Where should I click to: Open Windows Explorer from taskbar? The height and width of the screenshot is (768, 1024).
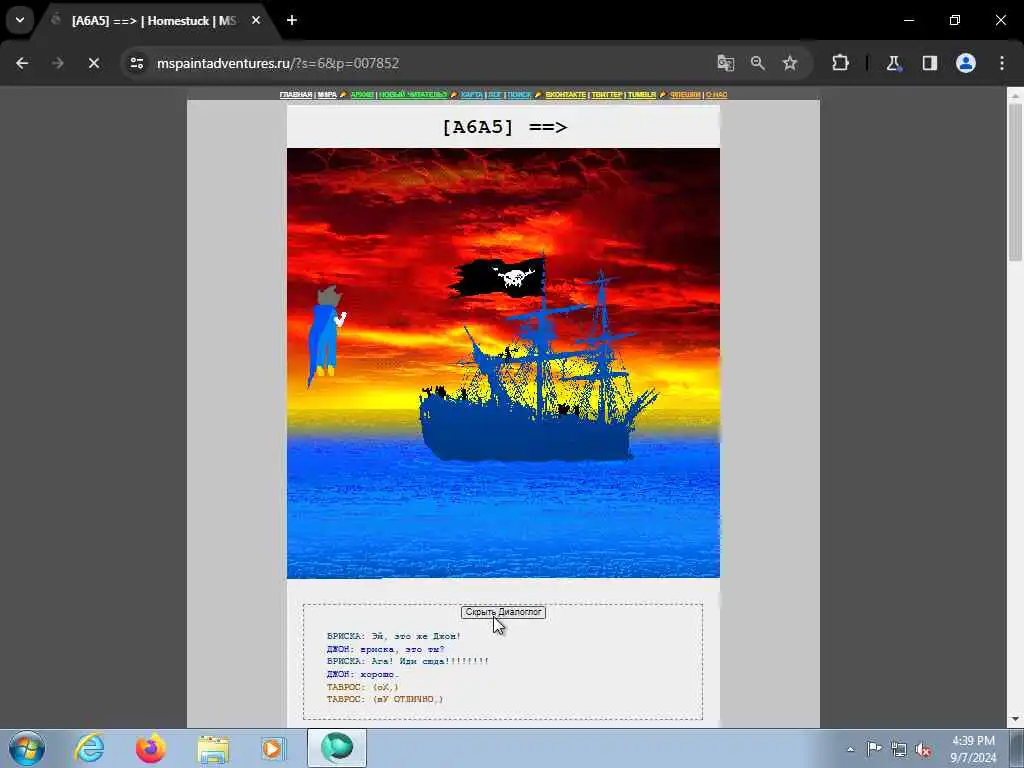213,748
